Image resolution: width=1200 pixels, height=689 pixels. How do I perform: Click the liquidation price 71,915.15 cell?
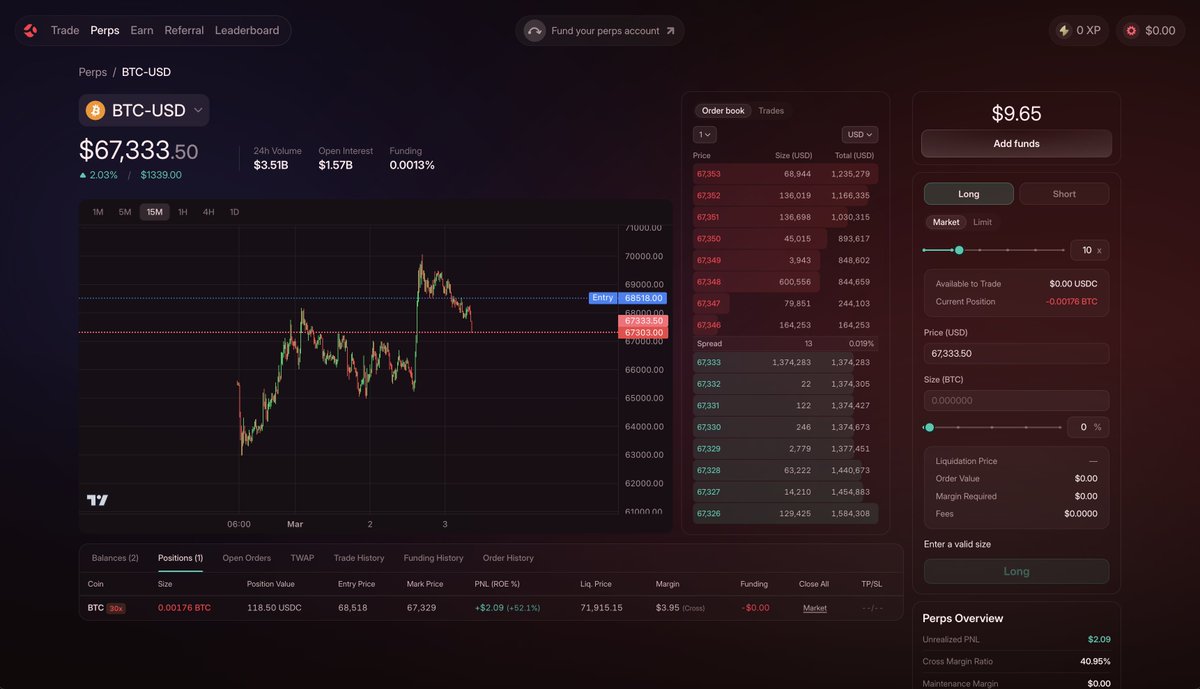[601, 608]
